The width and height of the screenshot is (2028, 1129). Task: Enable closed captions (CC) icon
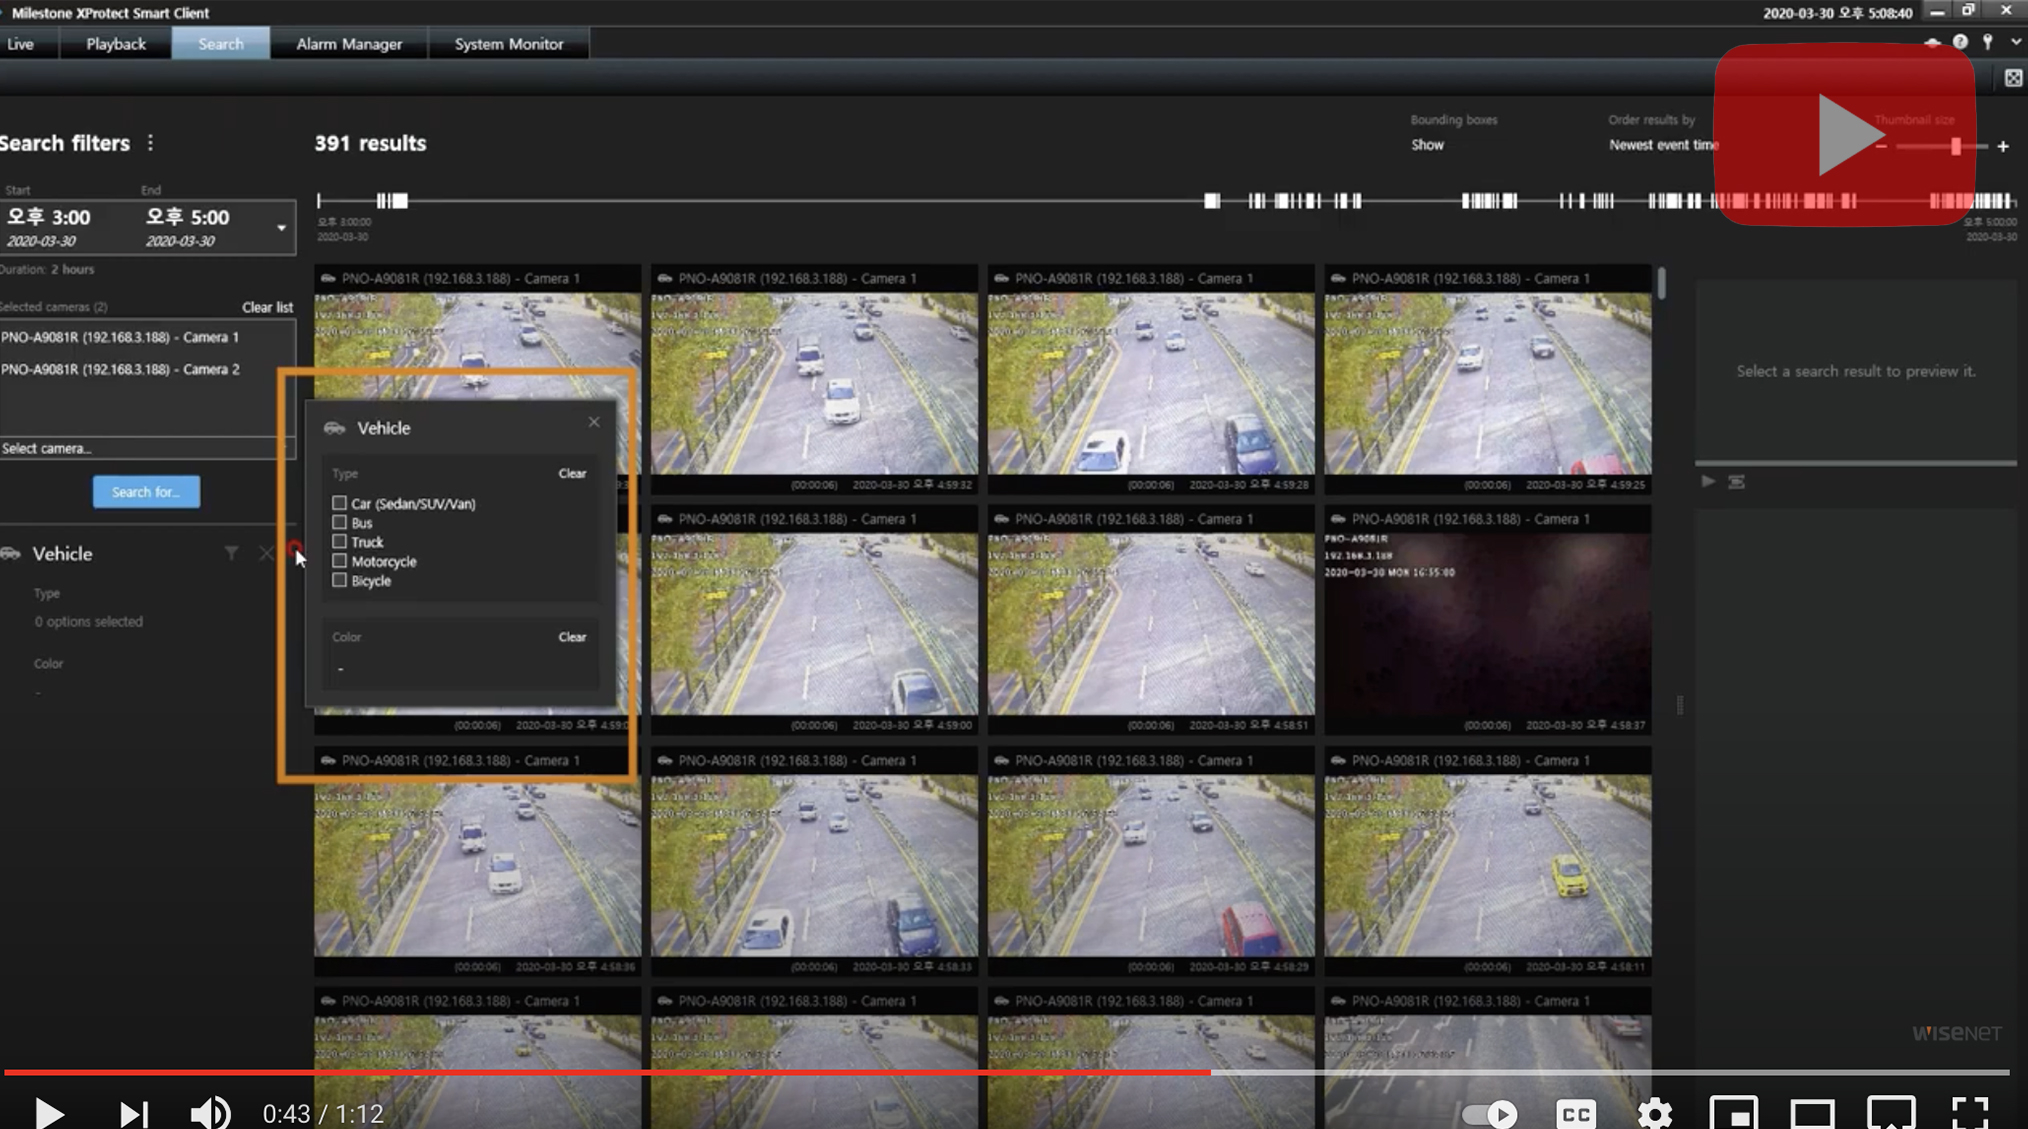[x=1576, y=1112]
